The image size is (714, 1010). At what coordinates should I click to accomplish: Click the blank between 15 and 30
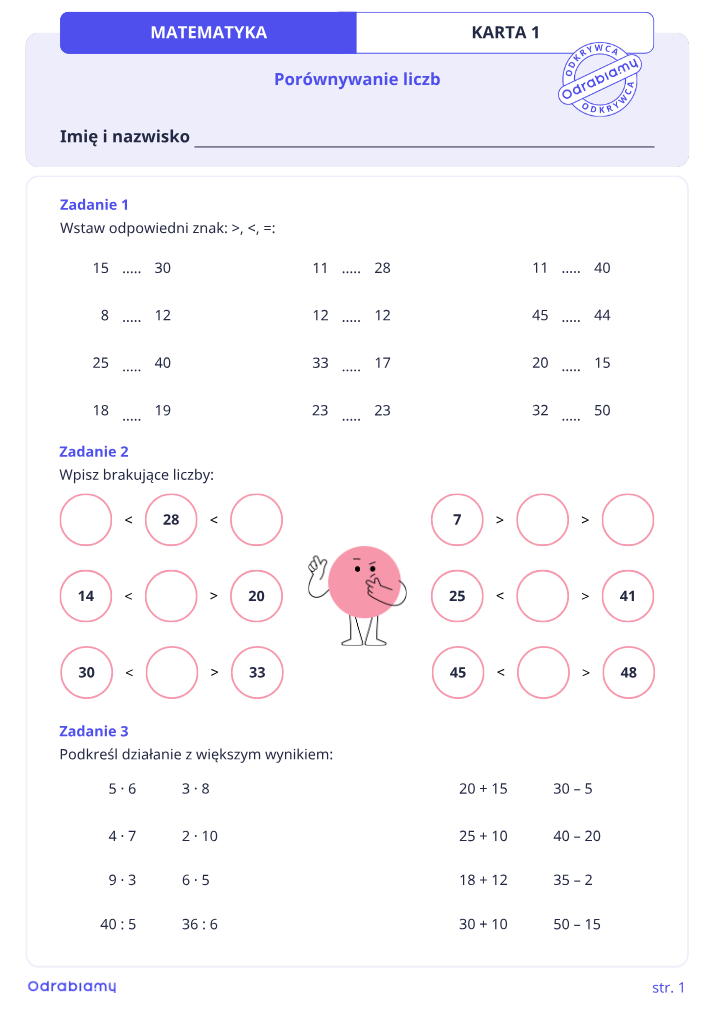tap(131, 272)
